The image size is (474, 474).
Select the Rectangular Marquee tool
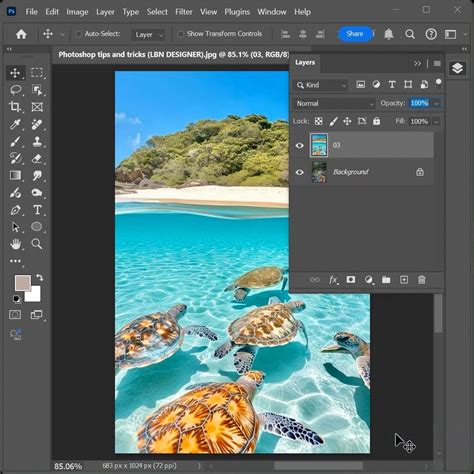pyautogui.click(x=37, y=73)
